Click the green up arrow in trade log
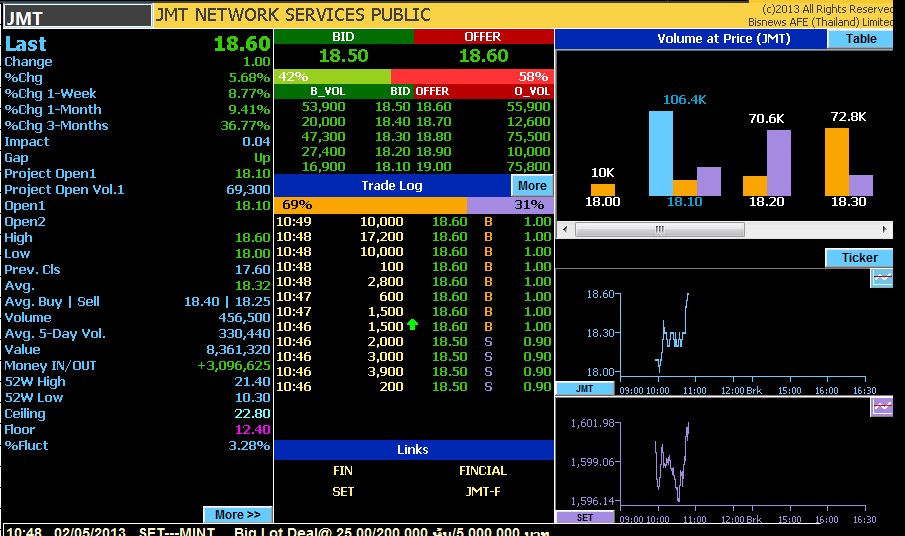905x536 pixels. tap(412, 325)
